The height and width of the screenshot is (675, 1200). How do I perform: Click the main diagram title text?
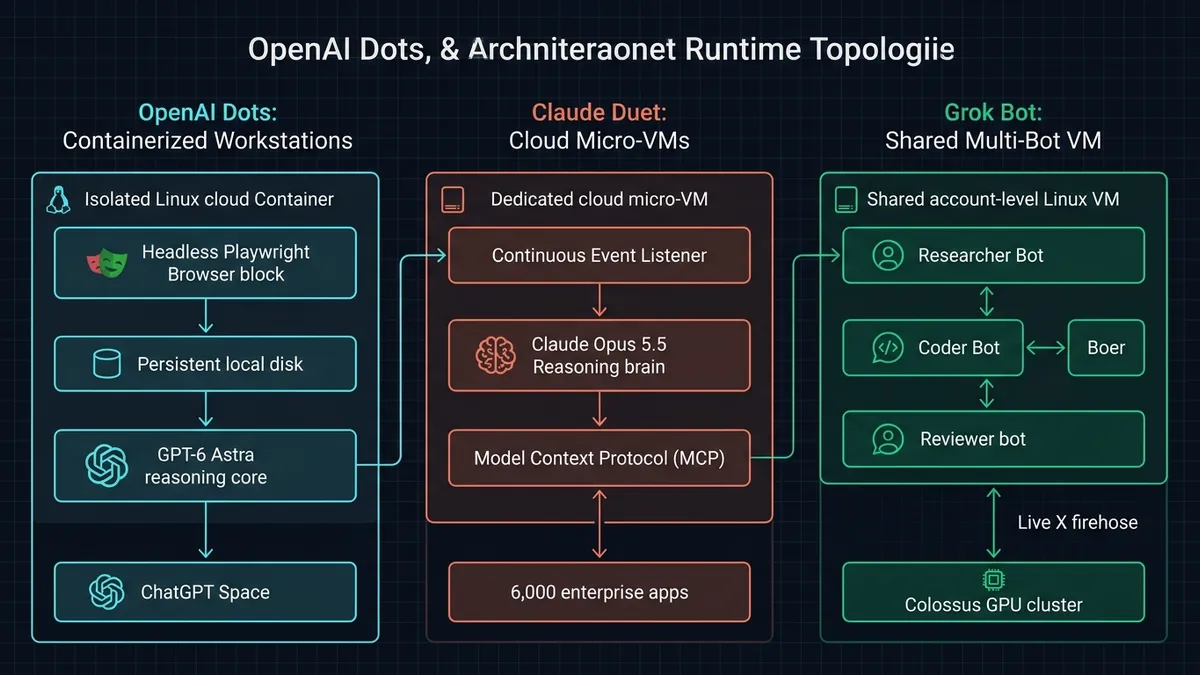click(x=600, y=49)
